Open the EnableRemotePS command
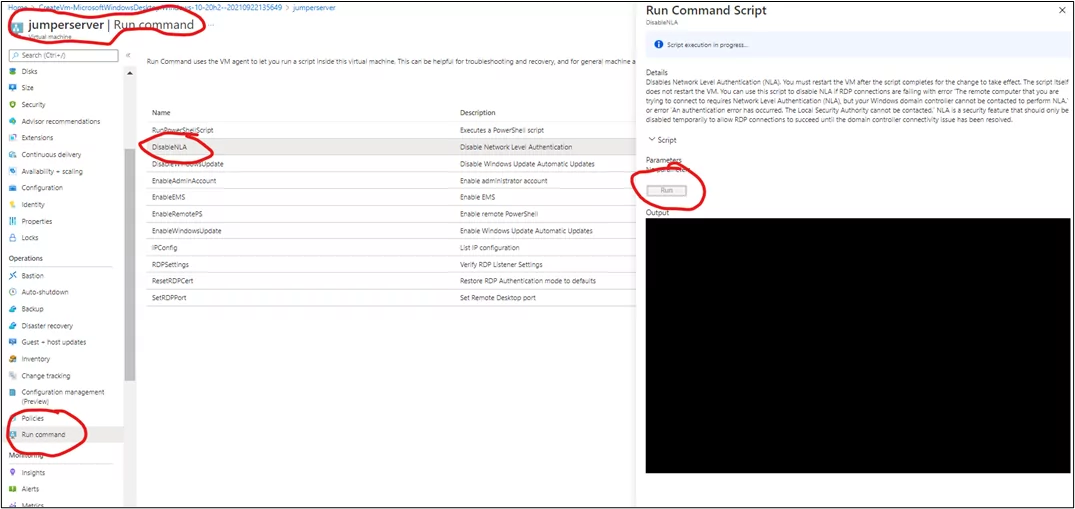 point(177,214)
